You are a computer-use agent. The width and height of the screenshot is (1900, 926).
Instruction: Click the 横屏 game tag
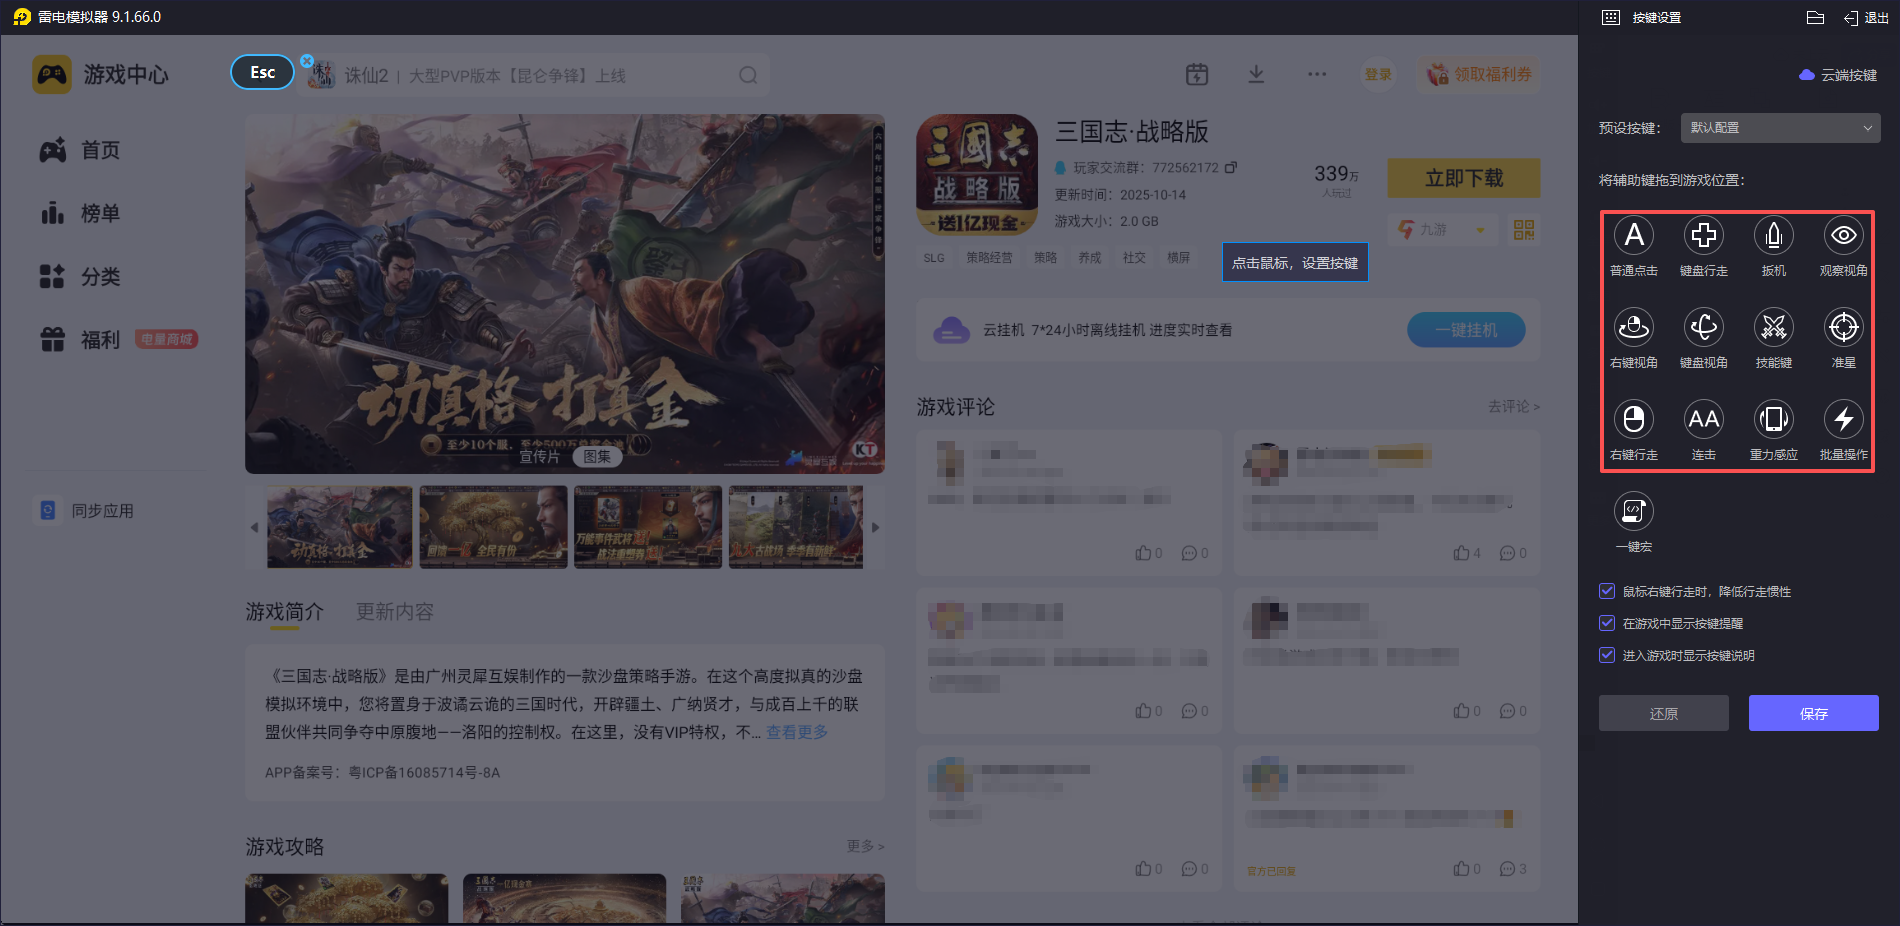pos(1178,258)
